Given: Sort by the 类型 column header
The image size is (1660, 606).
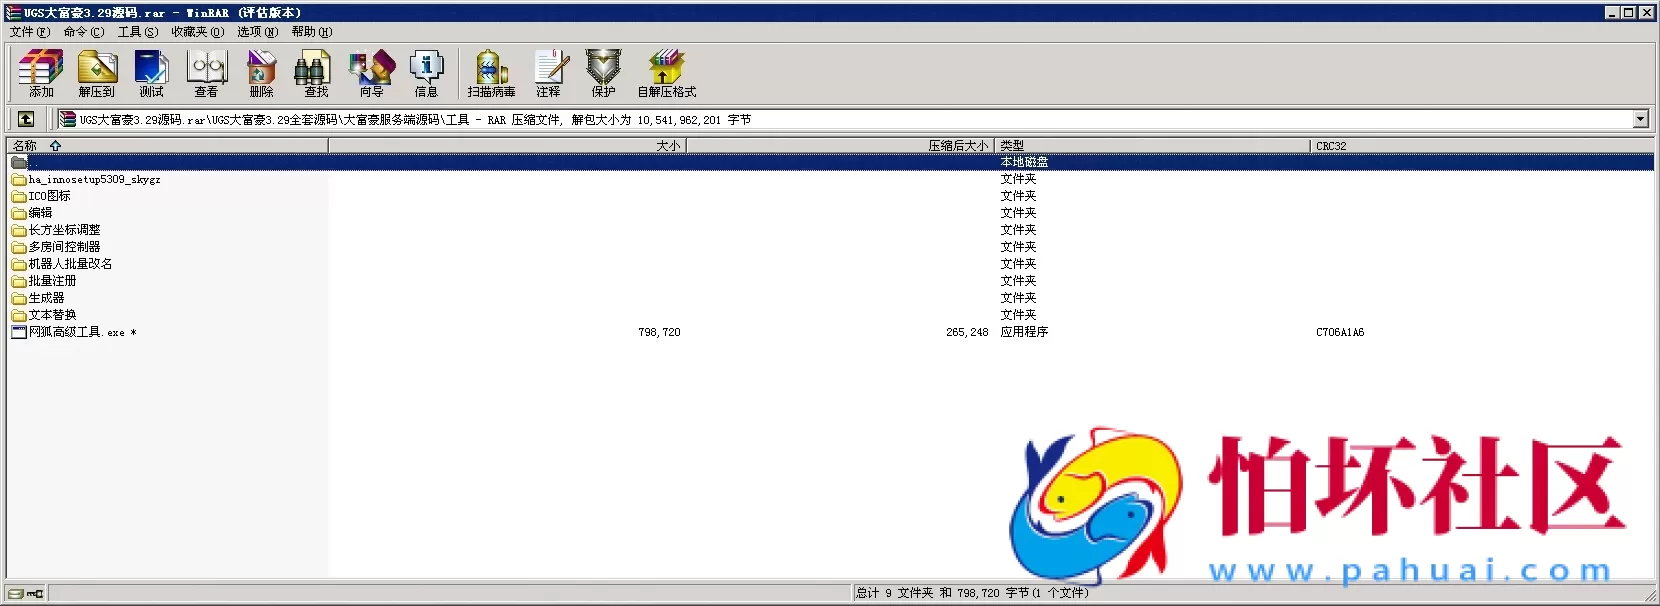Looking at the screenshot, I should point(1153,146).
